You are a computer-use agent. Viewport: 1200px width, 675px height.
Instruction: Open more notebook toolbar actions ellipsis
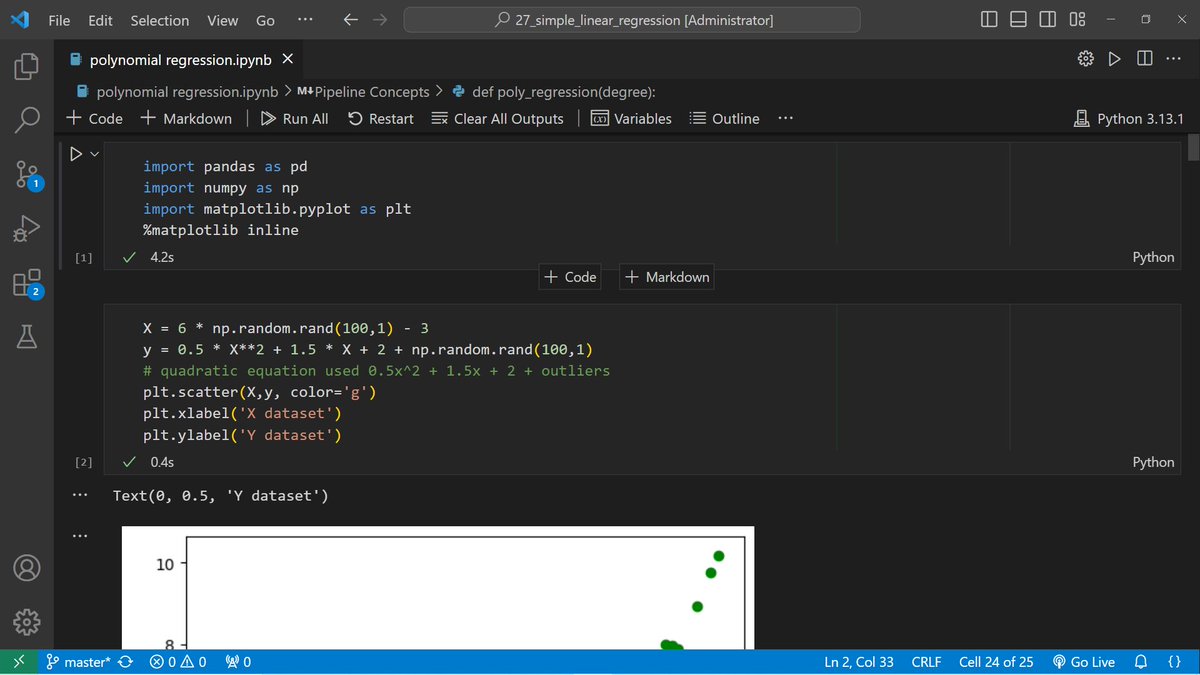[x=786, y=118]
